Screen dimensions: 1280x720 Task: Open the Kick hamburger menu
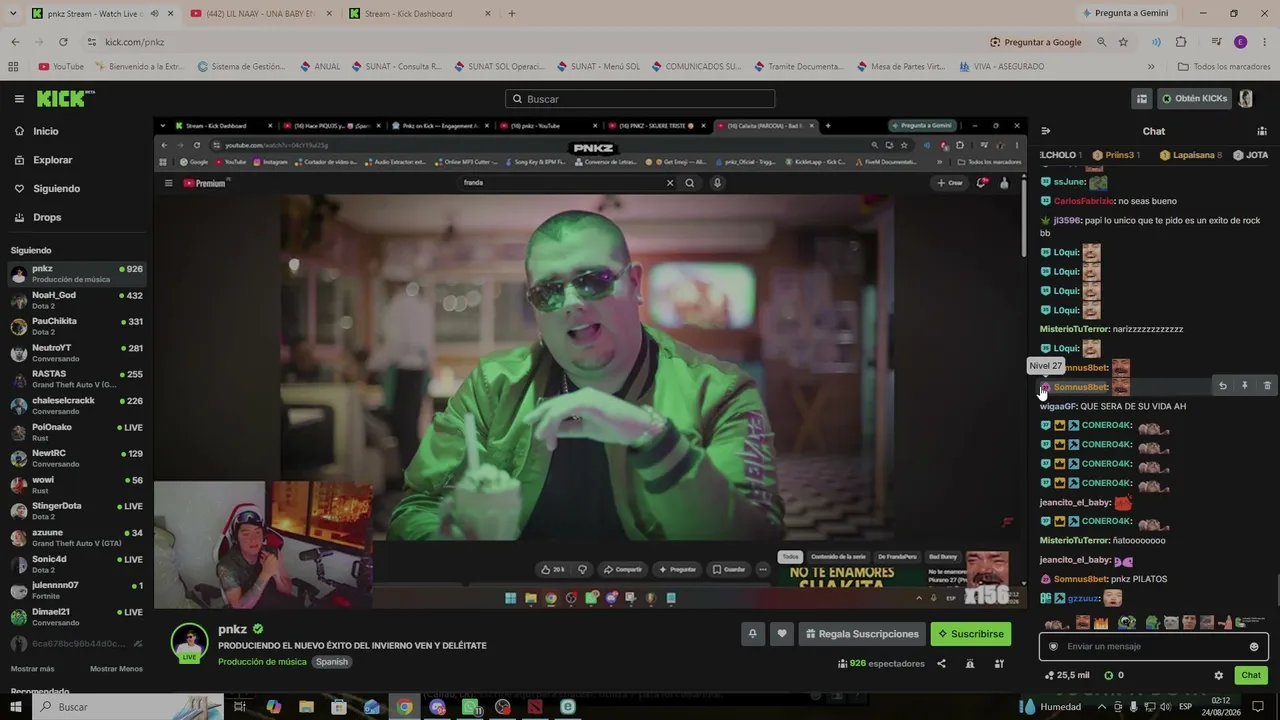point(19,99)
